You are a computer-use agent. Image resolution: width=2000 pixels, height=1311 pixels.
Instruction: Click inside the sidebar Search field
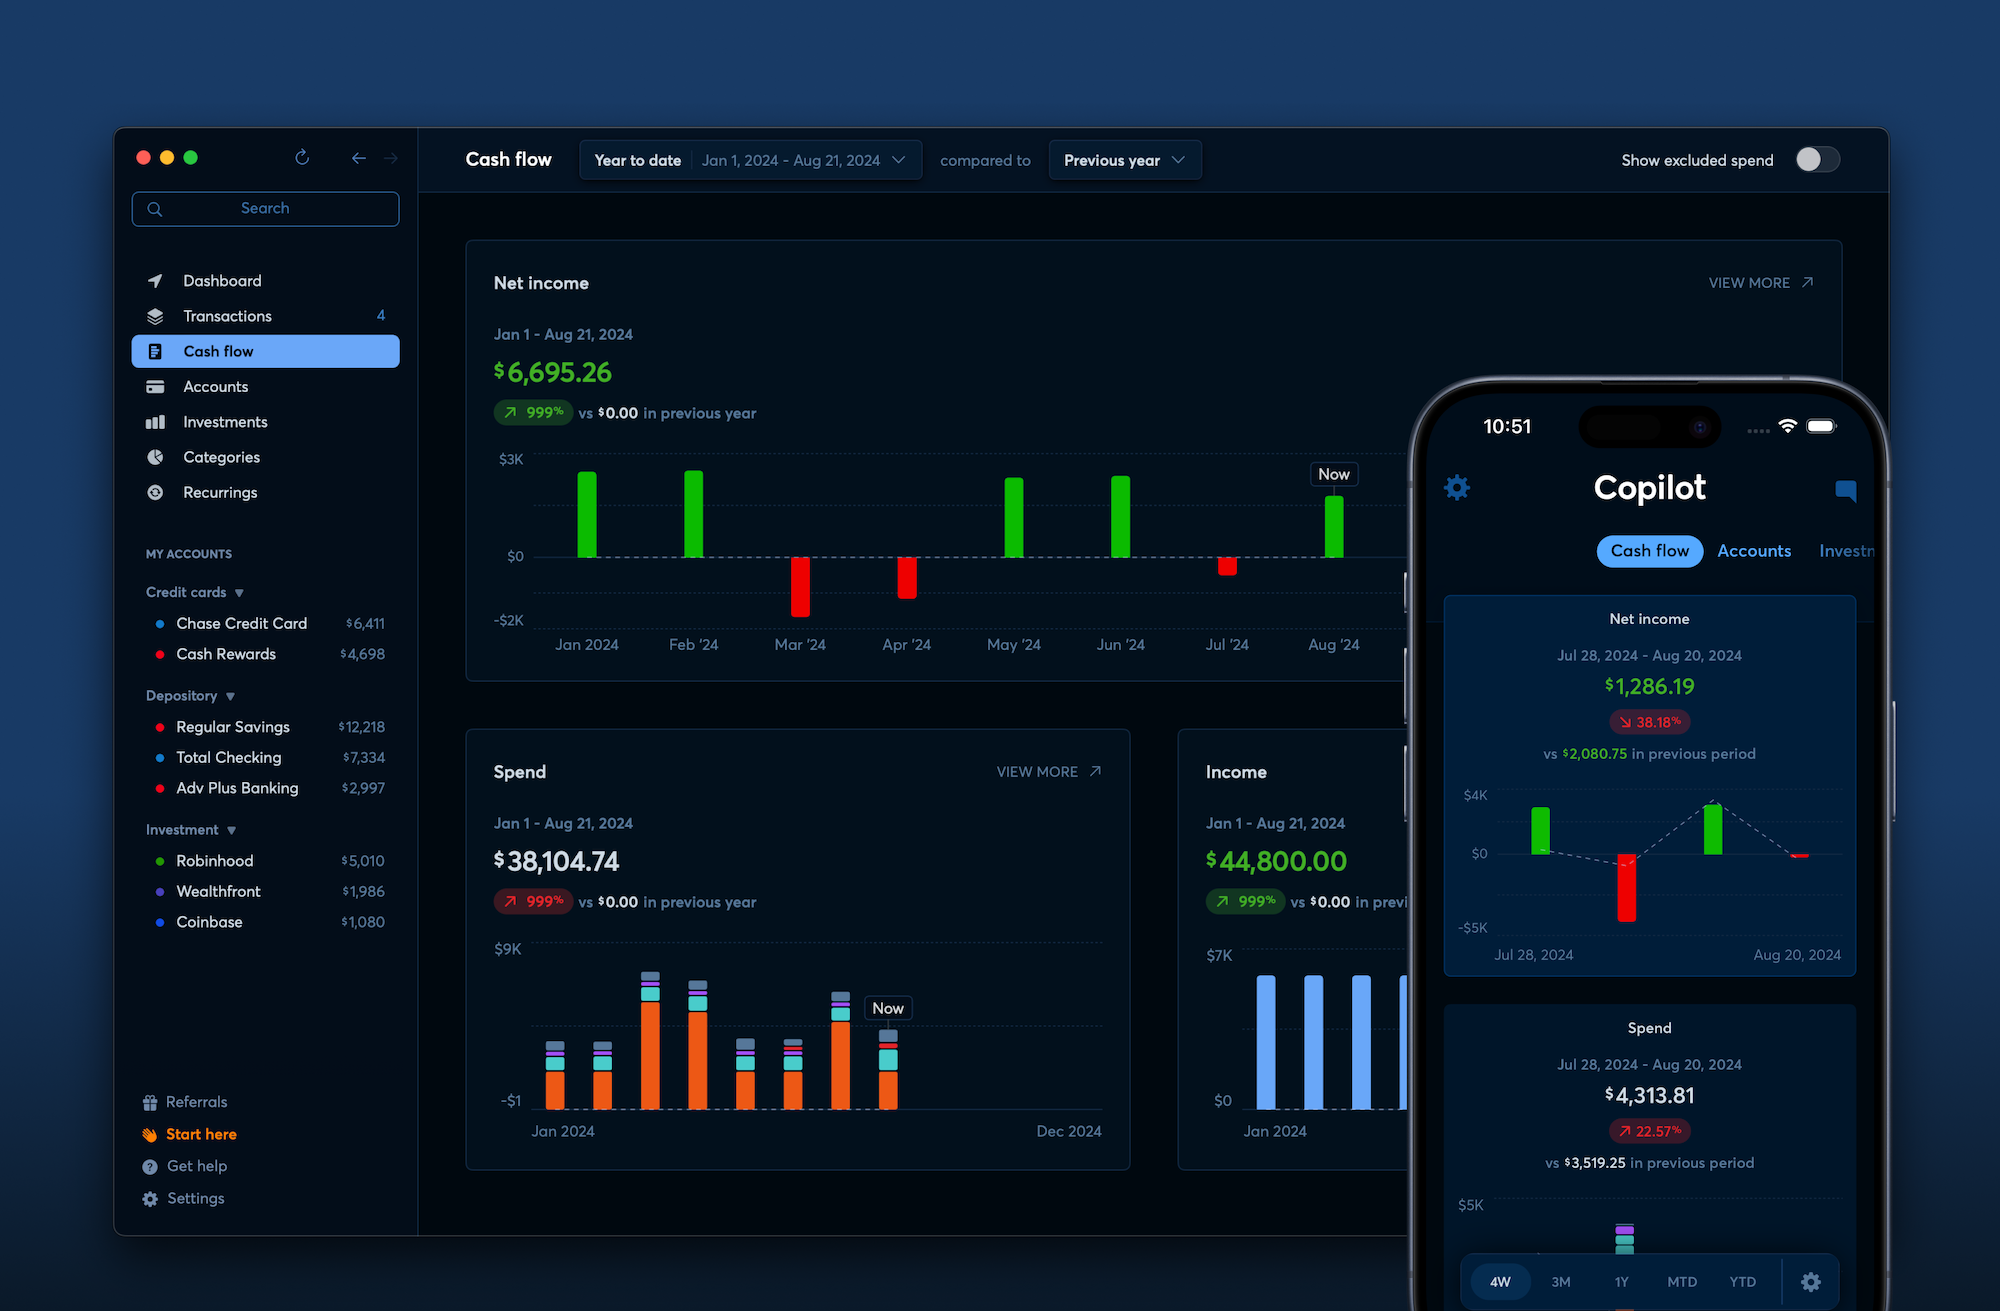pyautogui.click(x=265, y=208)
